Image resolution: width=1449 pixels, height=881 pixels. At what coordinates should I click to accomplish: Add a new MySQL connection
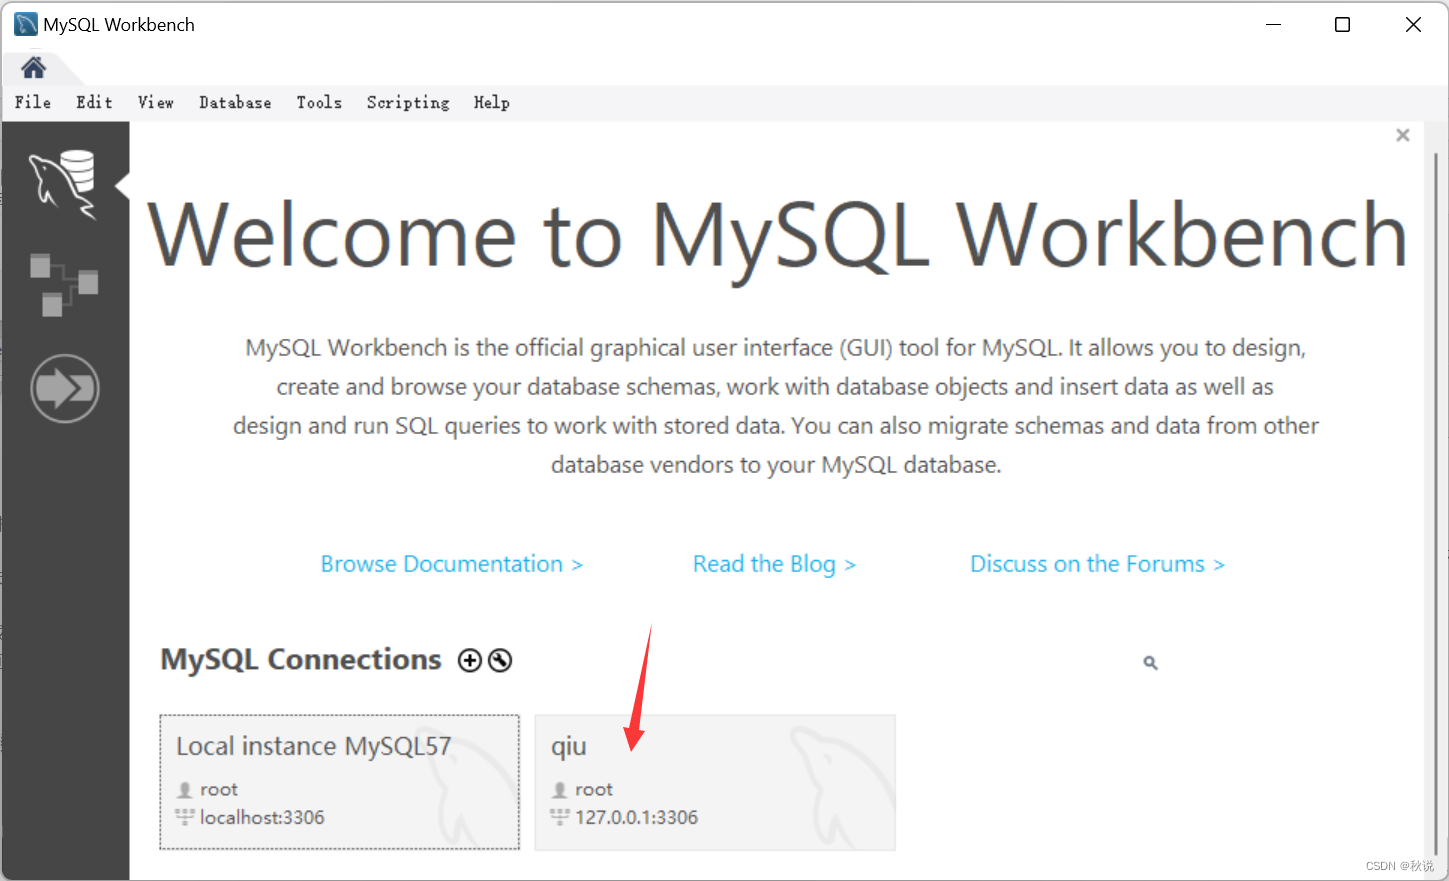point(469,660)
